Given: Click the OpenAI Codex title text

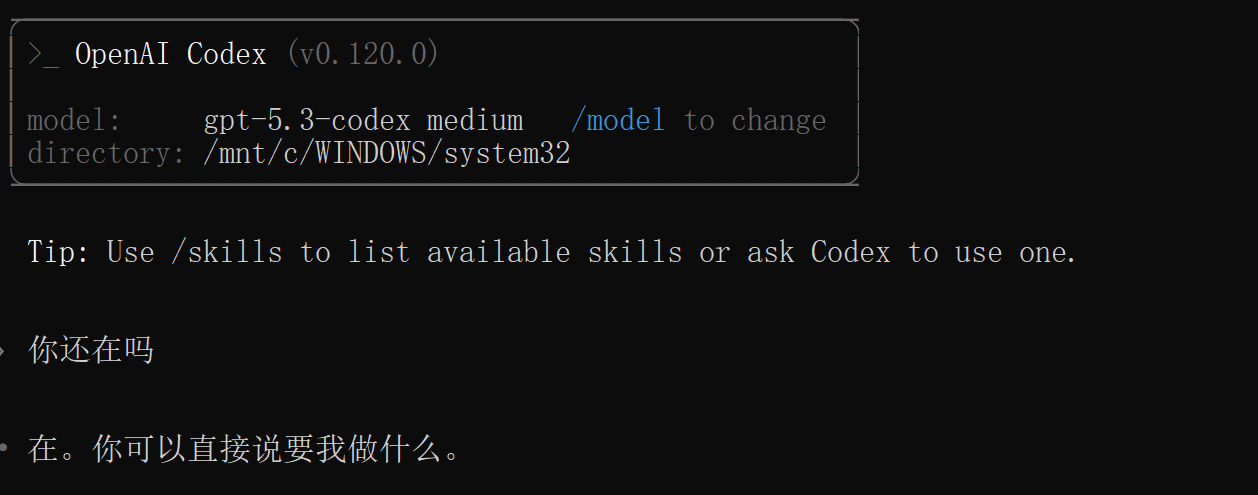Looking at the screenshot, I should [x=171, y=54].
